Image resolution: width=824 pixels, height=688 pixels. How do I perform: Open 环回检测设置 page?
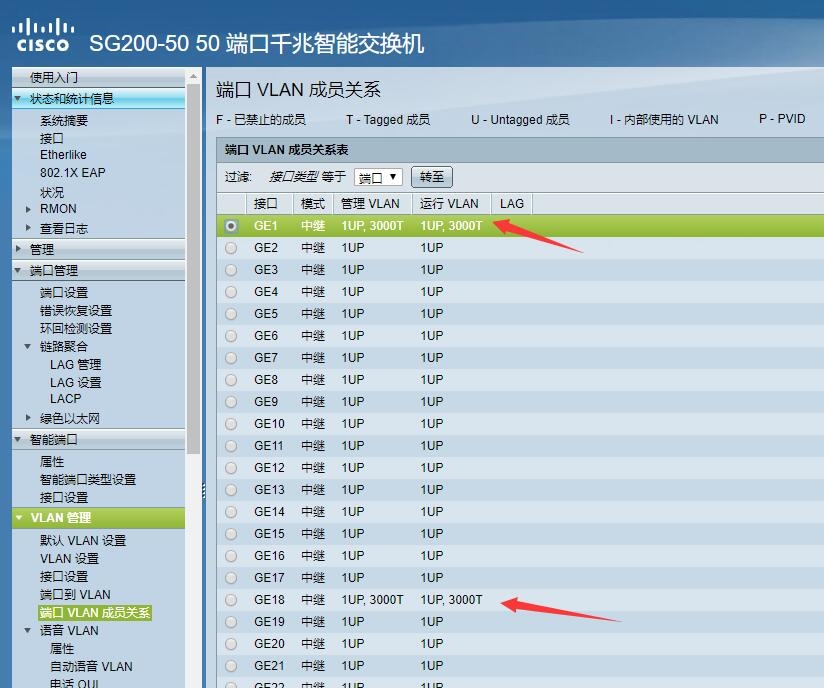coord(76,328)
